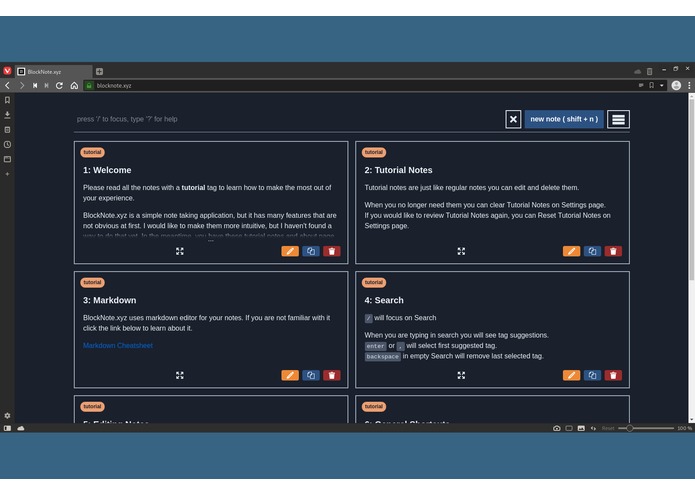Trash the '3: Markdown' note
The height and width of the screenshot is (494, 695).
[332, 375]
